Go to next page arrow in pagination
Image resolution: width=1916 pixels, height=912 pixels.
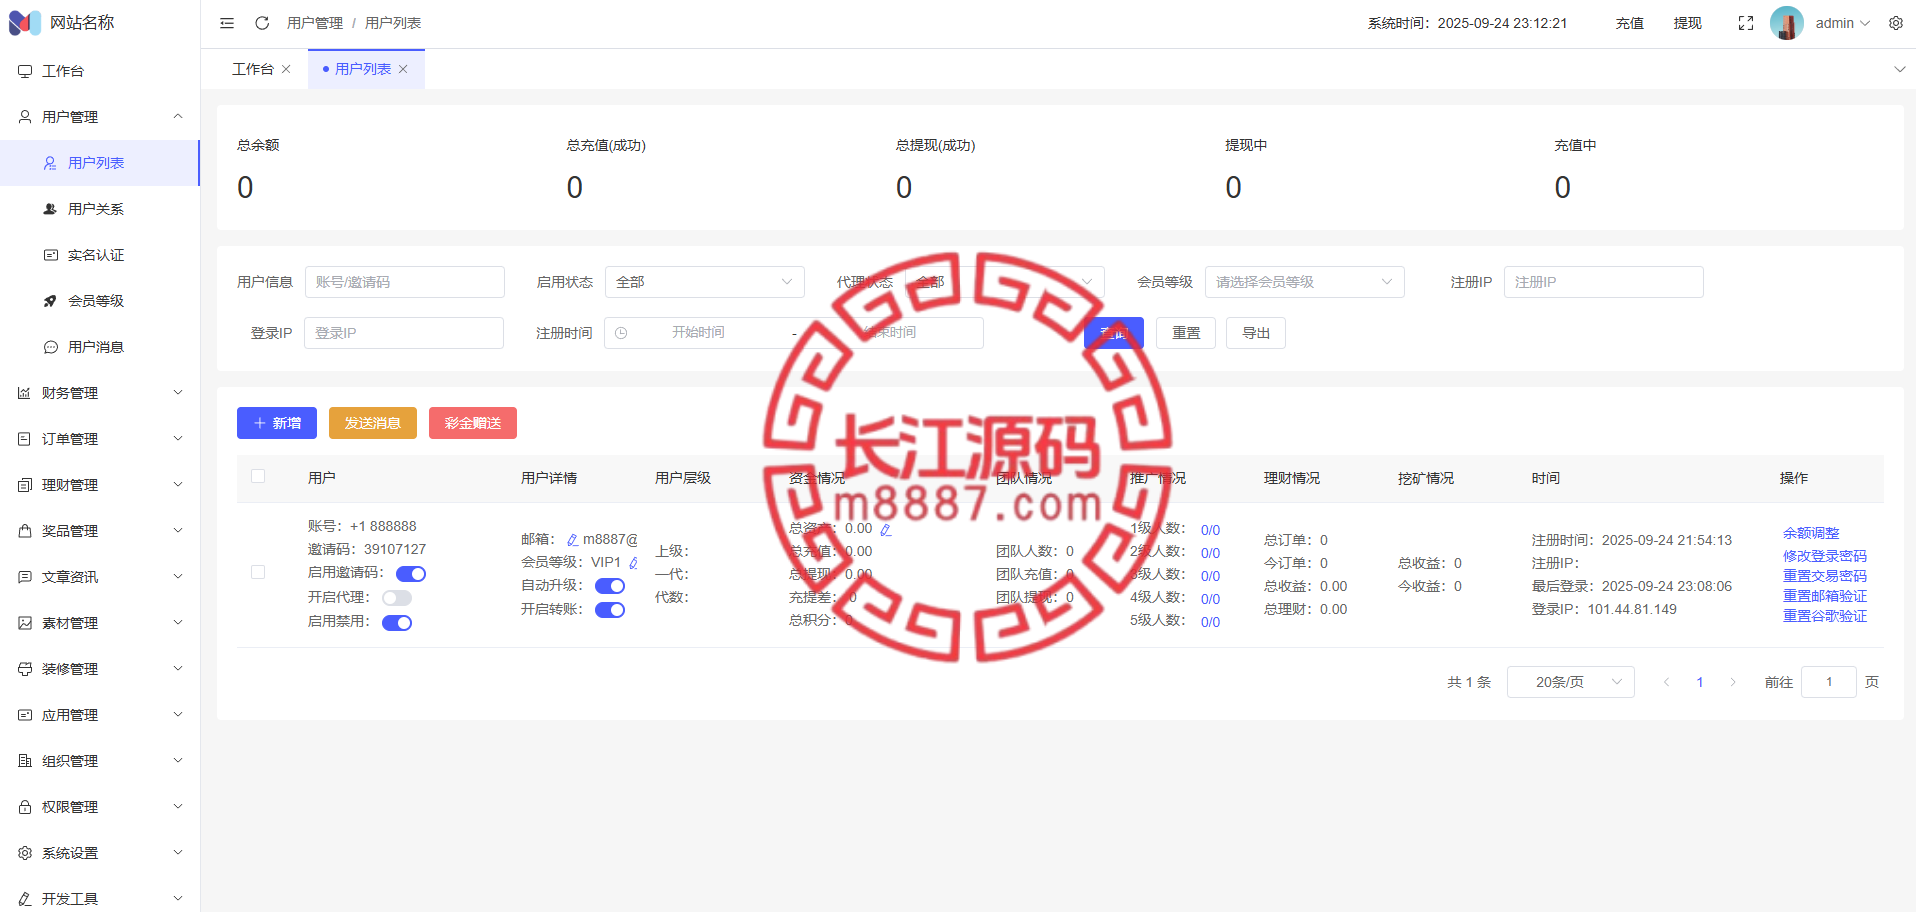1733,682
